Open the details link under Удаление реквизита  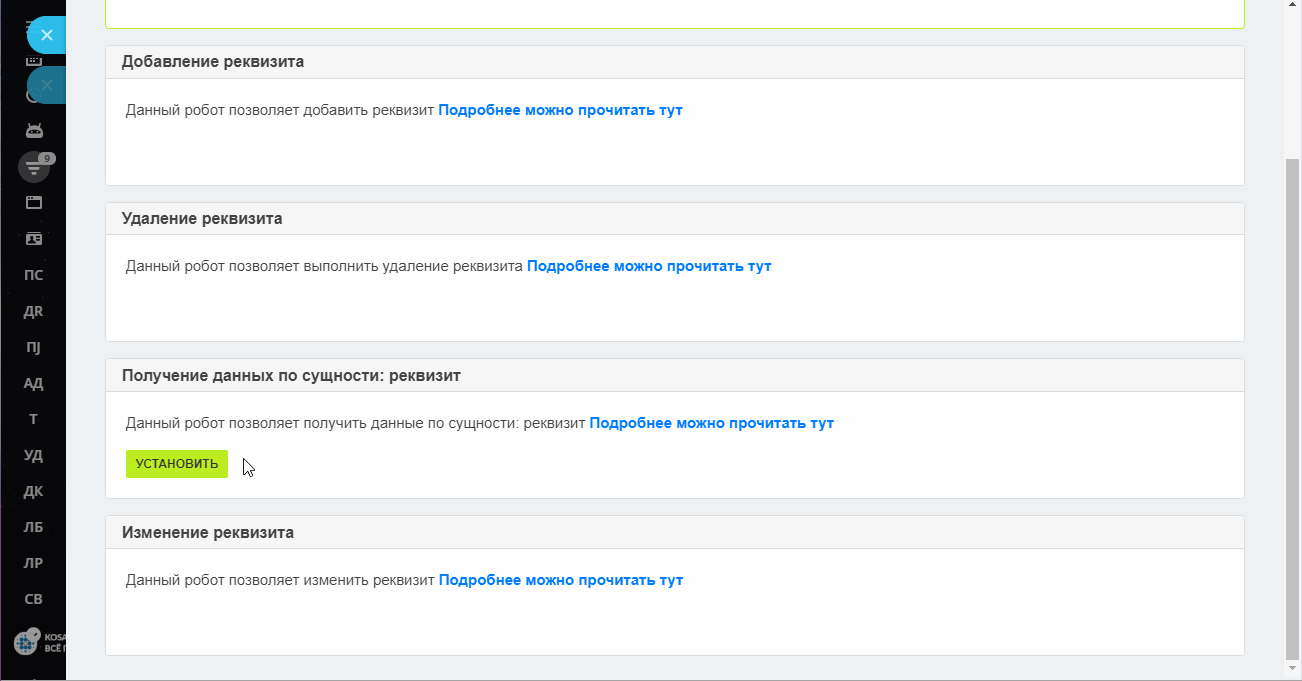click(649, 266)
